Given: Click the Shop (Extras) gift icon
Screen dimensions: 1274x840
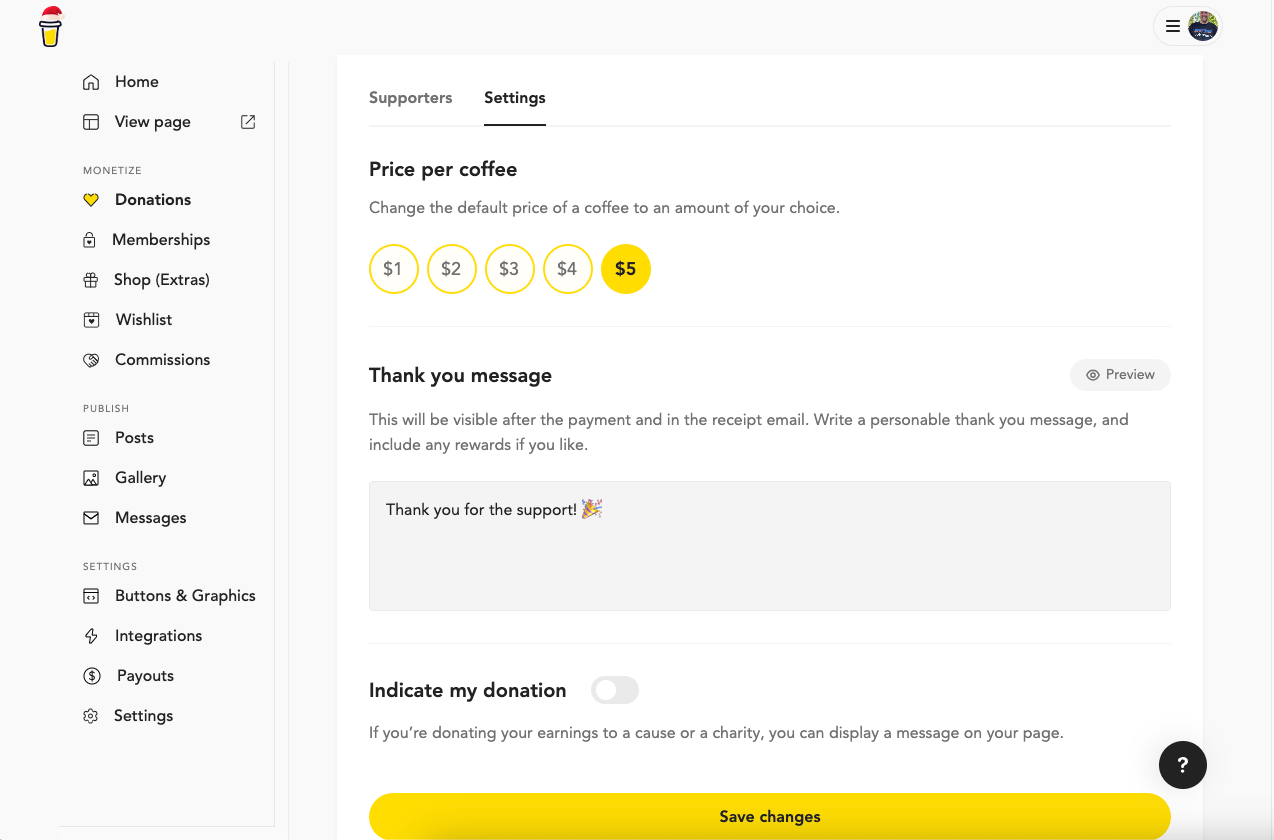Looking at the screenshot, I should point(91,280).
